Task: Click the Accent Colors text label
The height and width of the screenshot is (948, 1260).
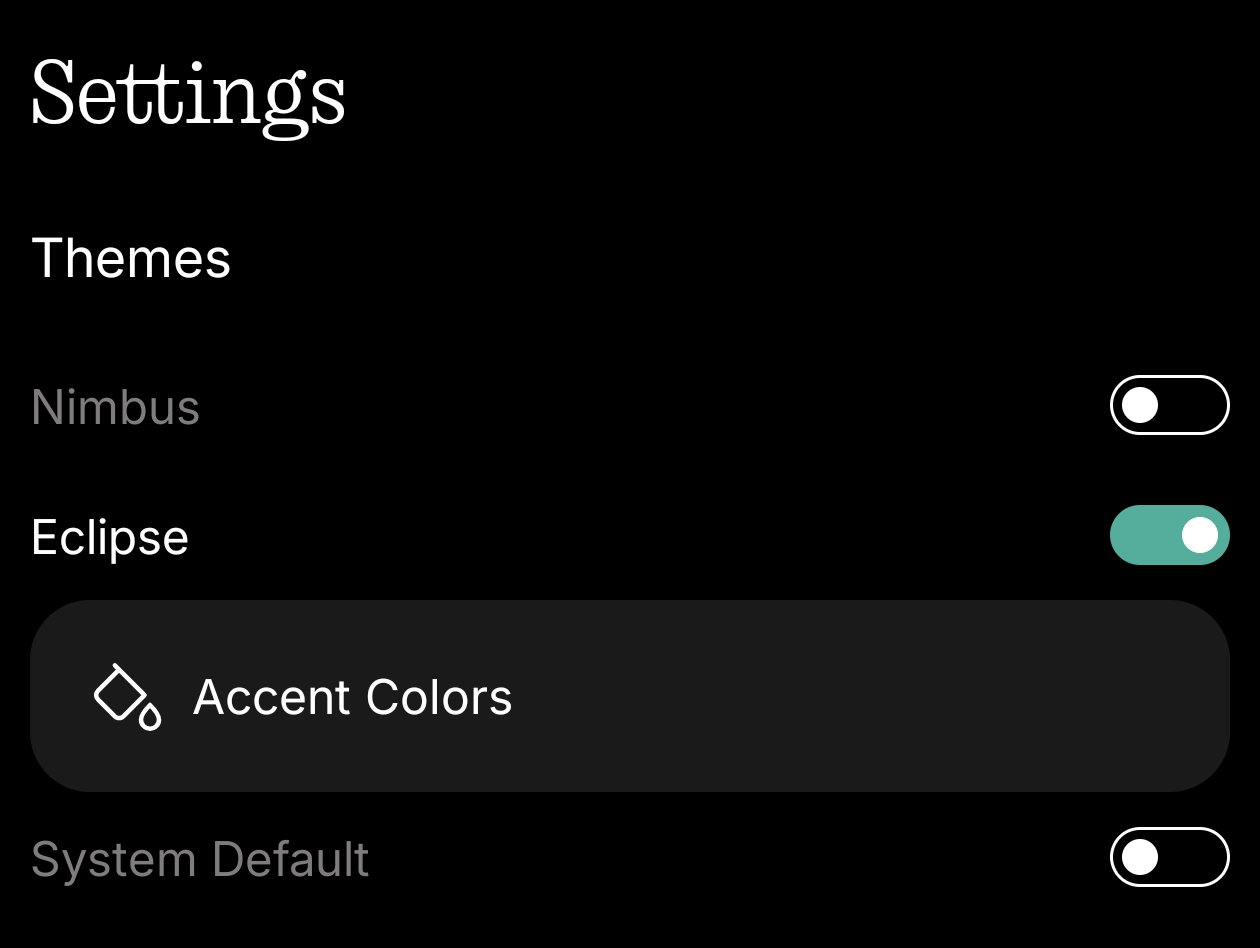Action: [x=352, y=697]
